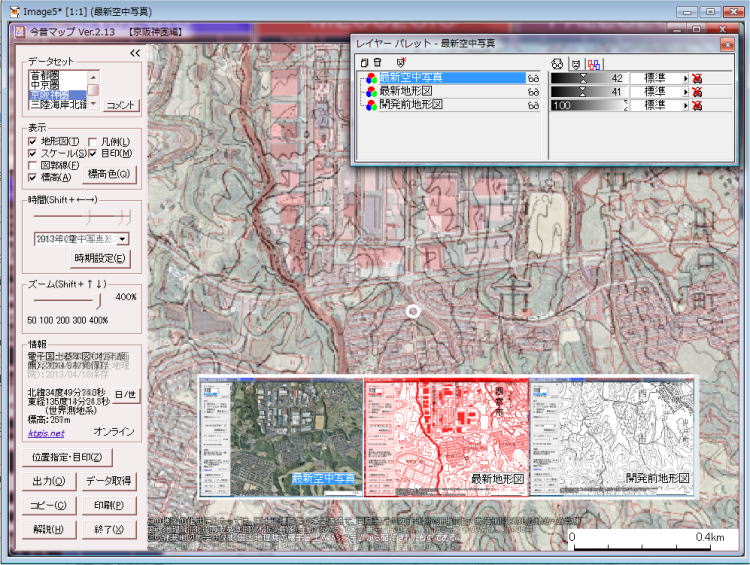750x565 pixels.
Task: Select 最新空中写真 layer name row
Action: [x=452, y=78]
